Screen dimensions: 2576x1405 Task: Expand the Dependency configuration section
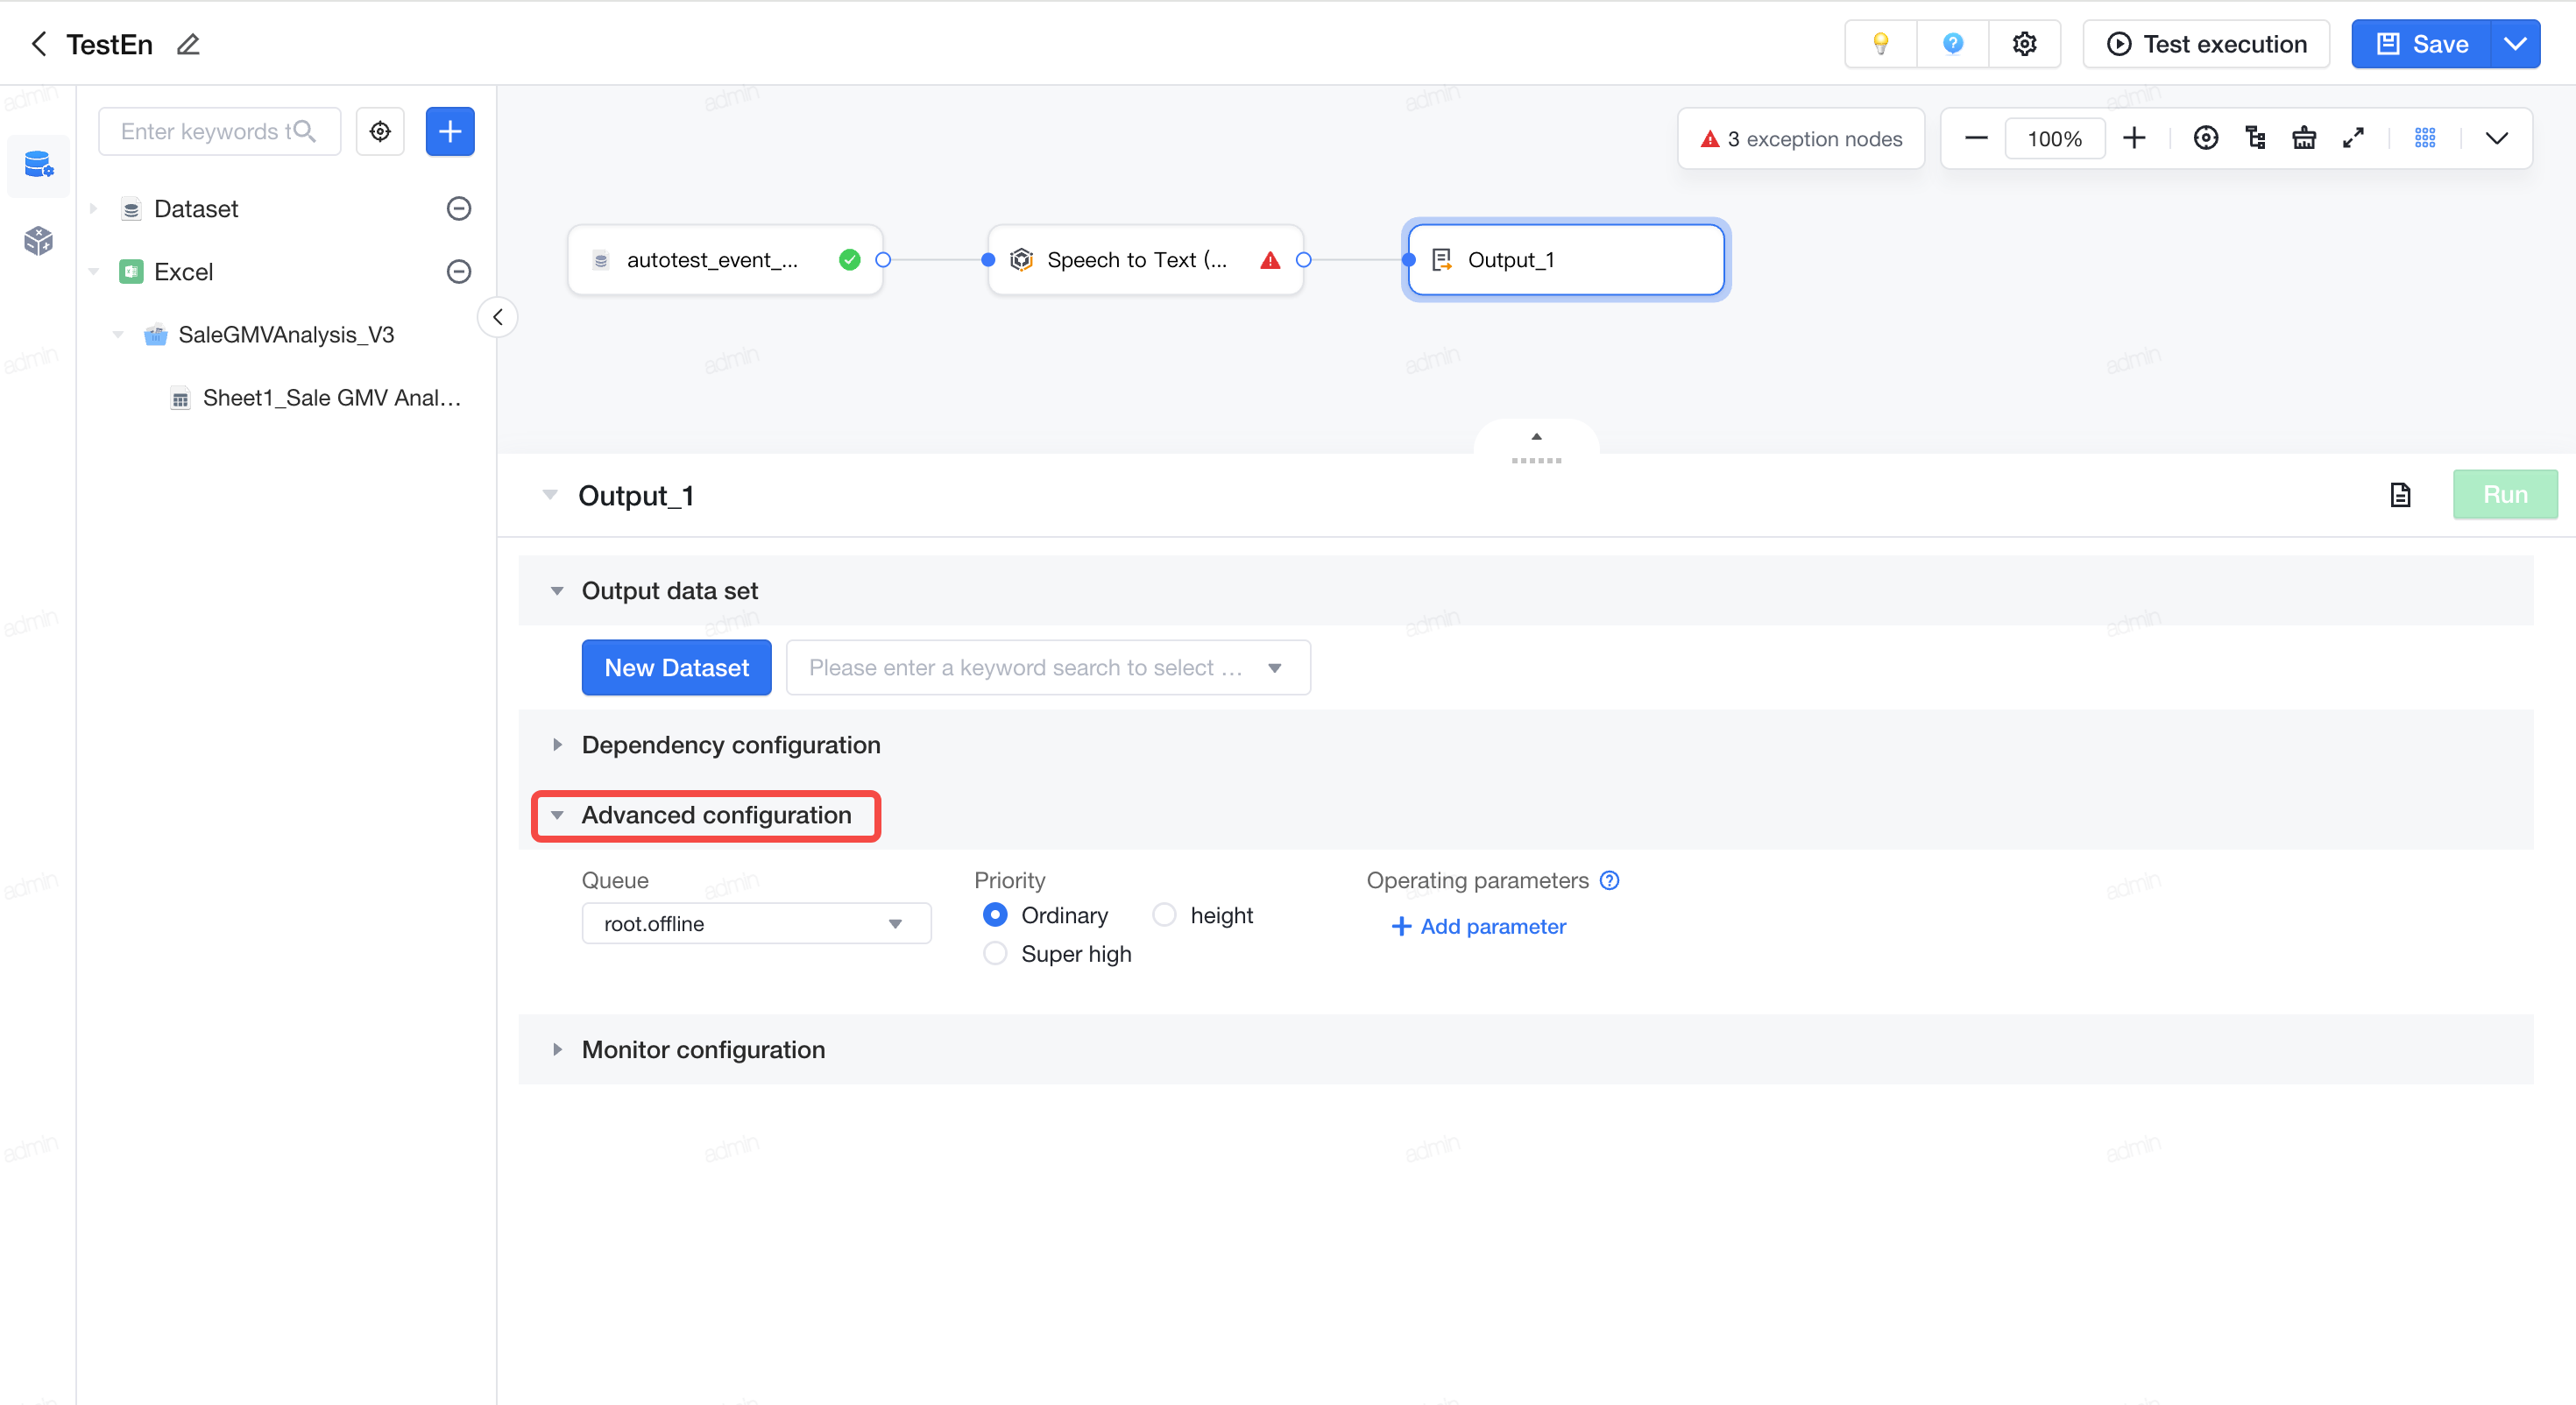pyautogui.click(x=730, y=745)
